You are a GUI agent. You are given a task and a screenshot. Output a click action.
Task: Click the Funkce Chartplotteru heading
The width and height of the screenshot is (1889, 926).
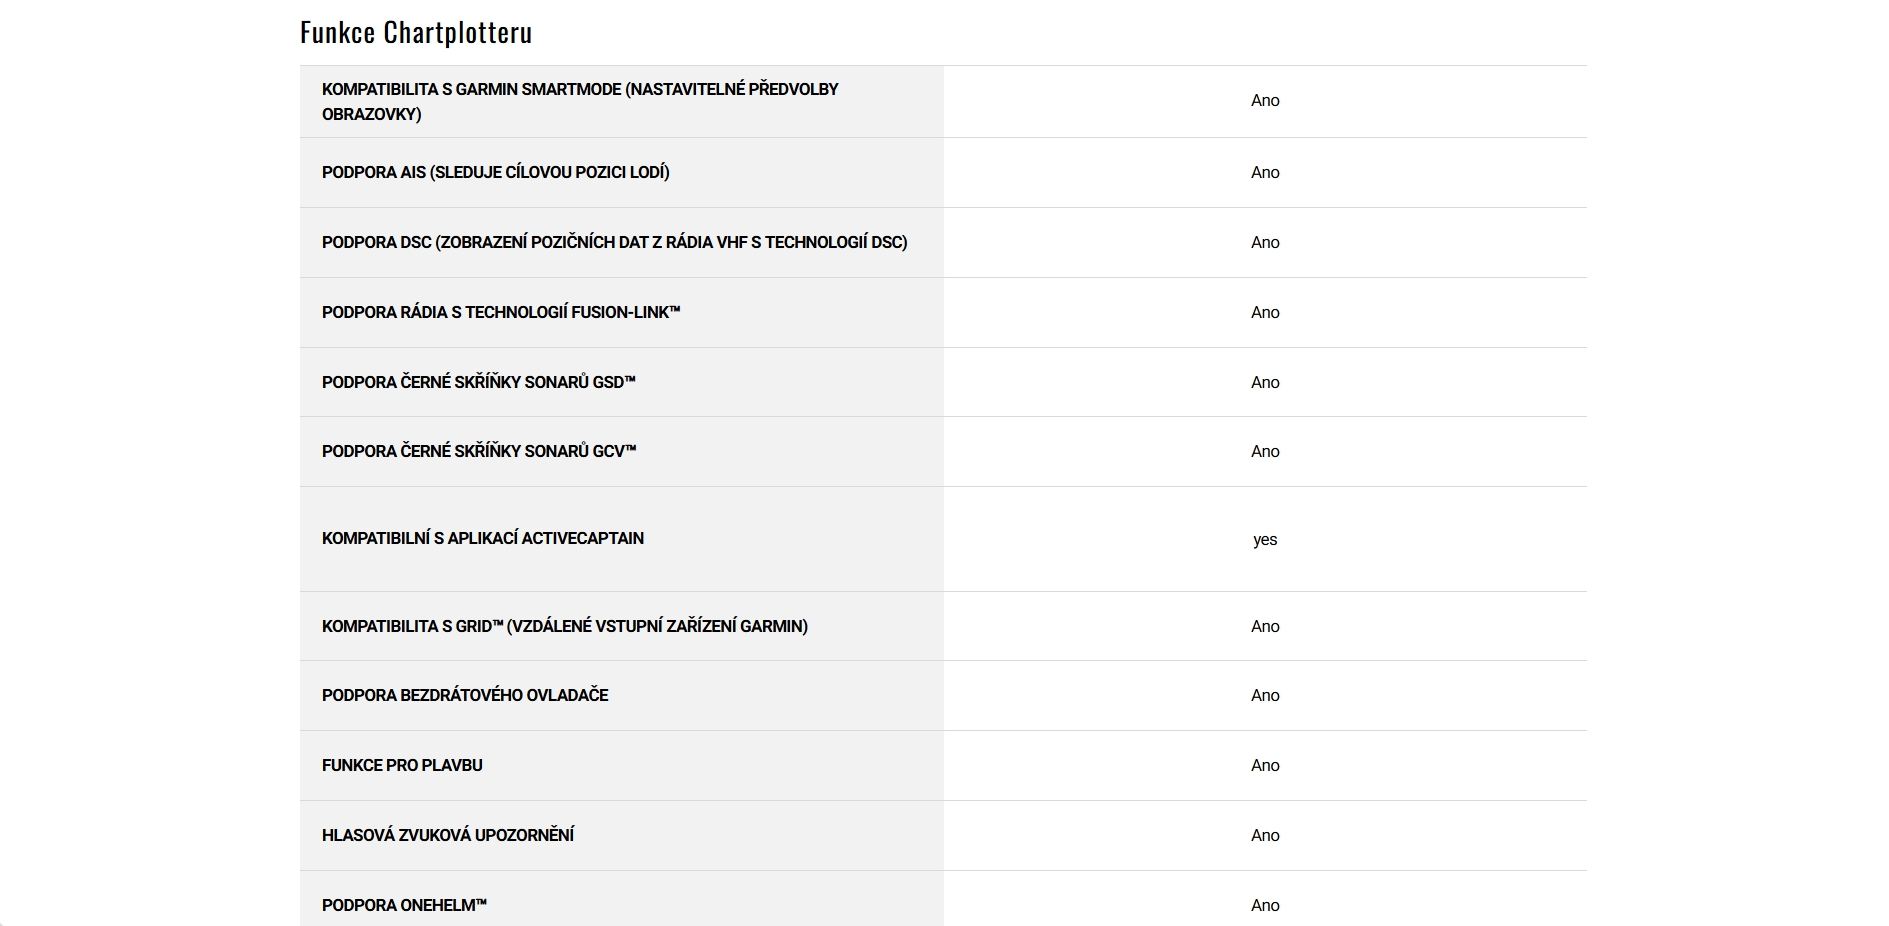[x=416, y=33]
